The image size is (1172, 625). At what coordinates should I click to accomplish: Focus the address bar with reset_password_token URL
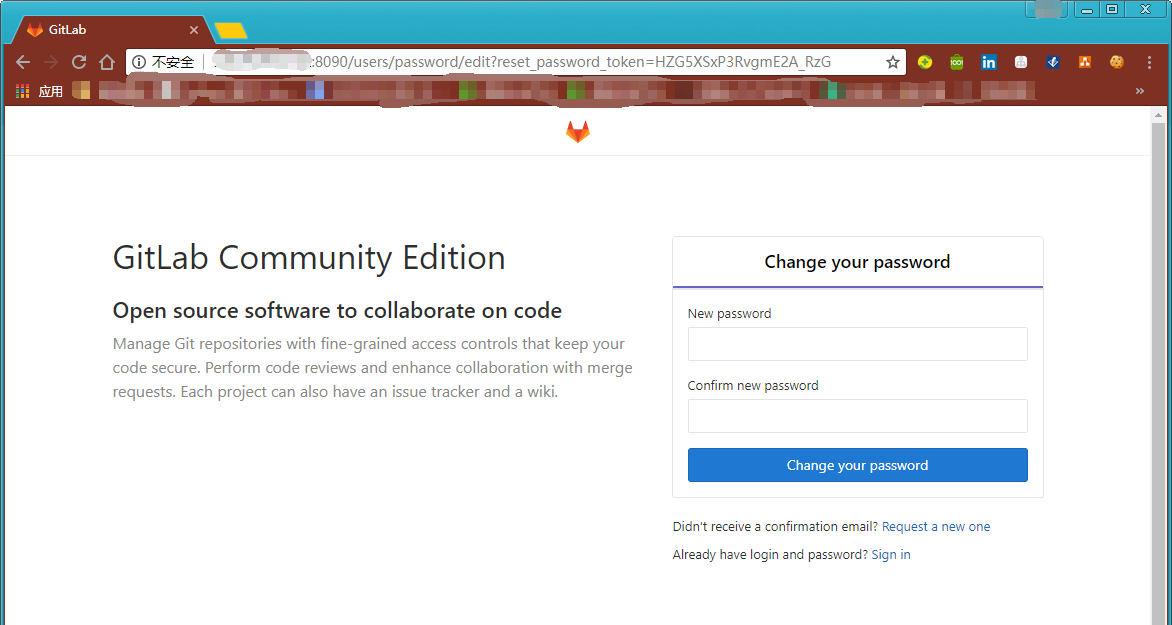tap(516, 62)
